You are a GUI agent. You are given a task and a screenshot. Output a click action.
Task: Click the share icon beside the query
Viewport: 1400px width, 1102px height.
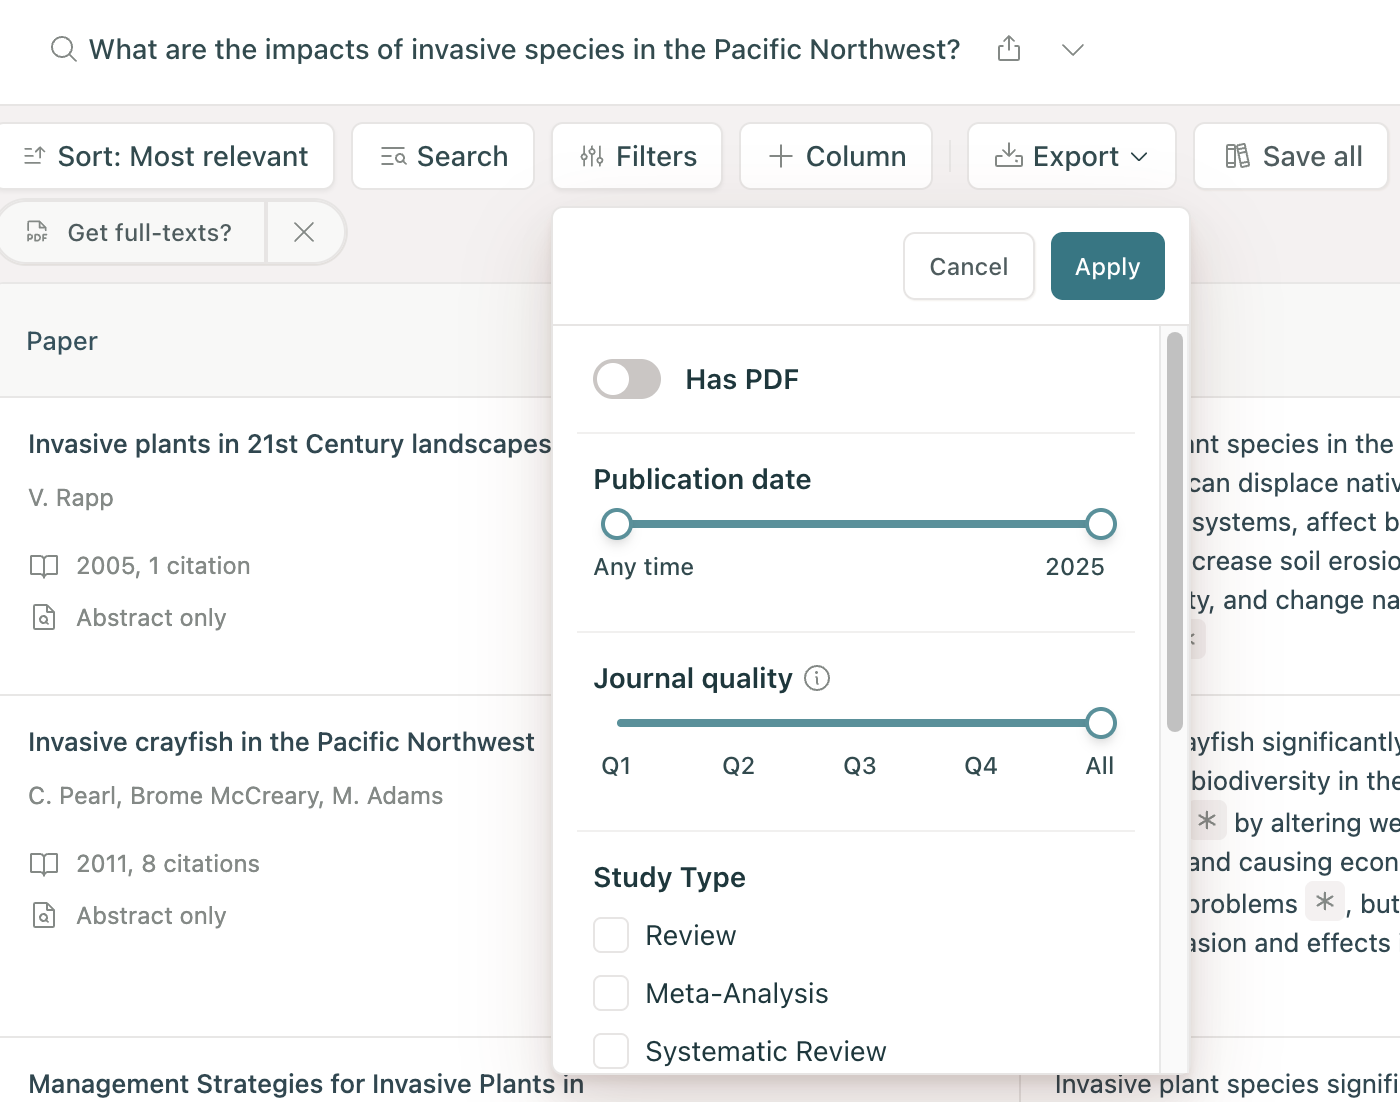click(1009, 49)
